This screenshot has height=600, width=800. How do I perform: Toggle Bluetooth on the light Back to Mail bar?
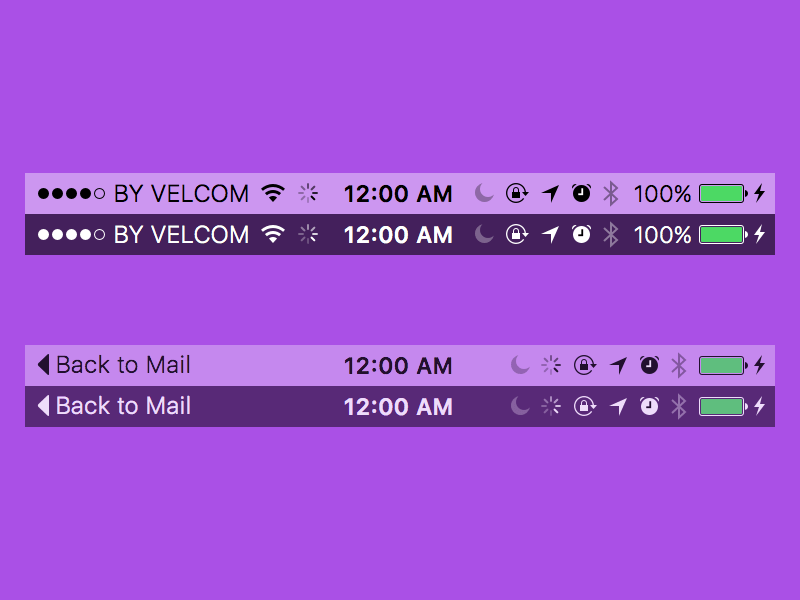[679, 365]
